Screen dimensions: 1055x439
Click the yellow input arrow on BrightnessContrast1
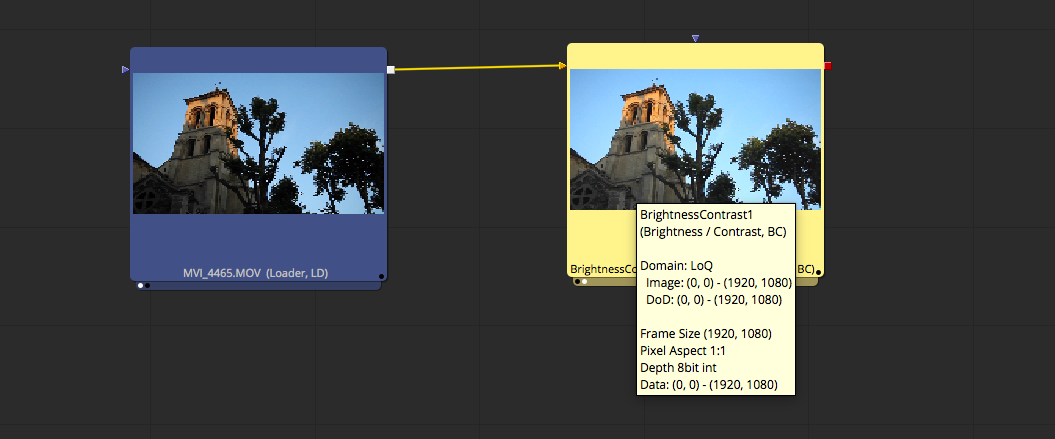pos(563,66)
